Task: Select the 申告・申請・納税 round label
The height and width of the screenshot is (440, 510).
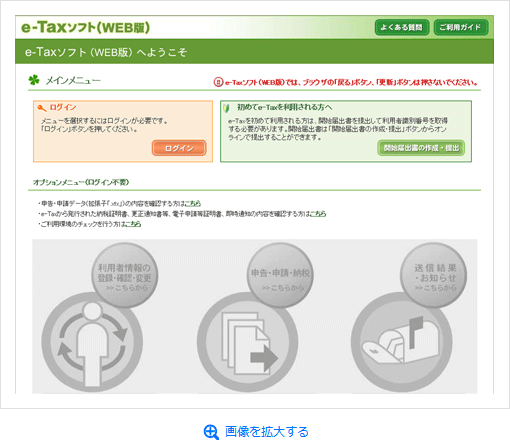Action: [280, 276]
